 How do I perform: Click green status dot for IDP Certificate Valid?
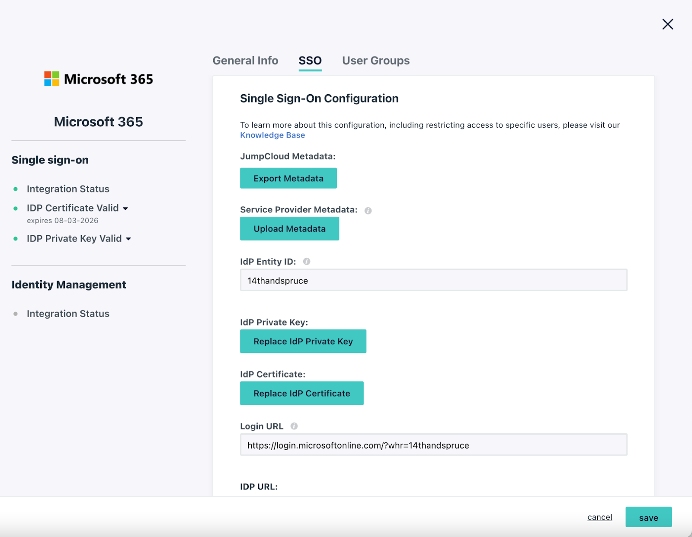tap(16, 208)
